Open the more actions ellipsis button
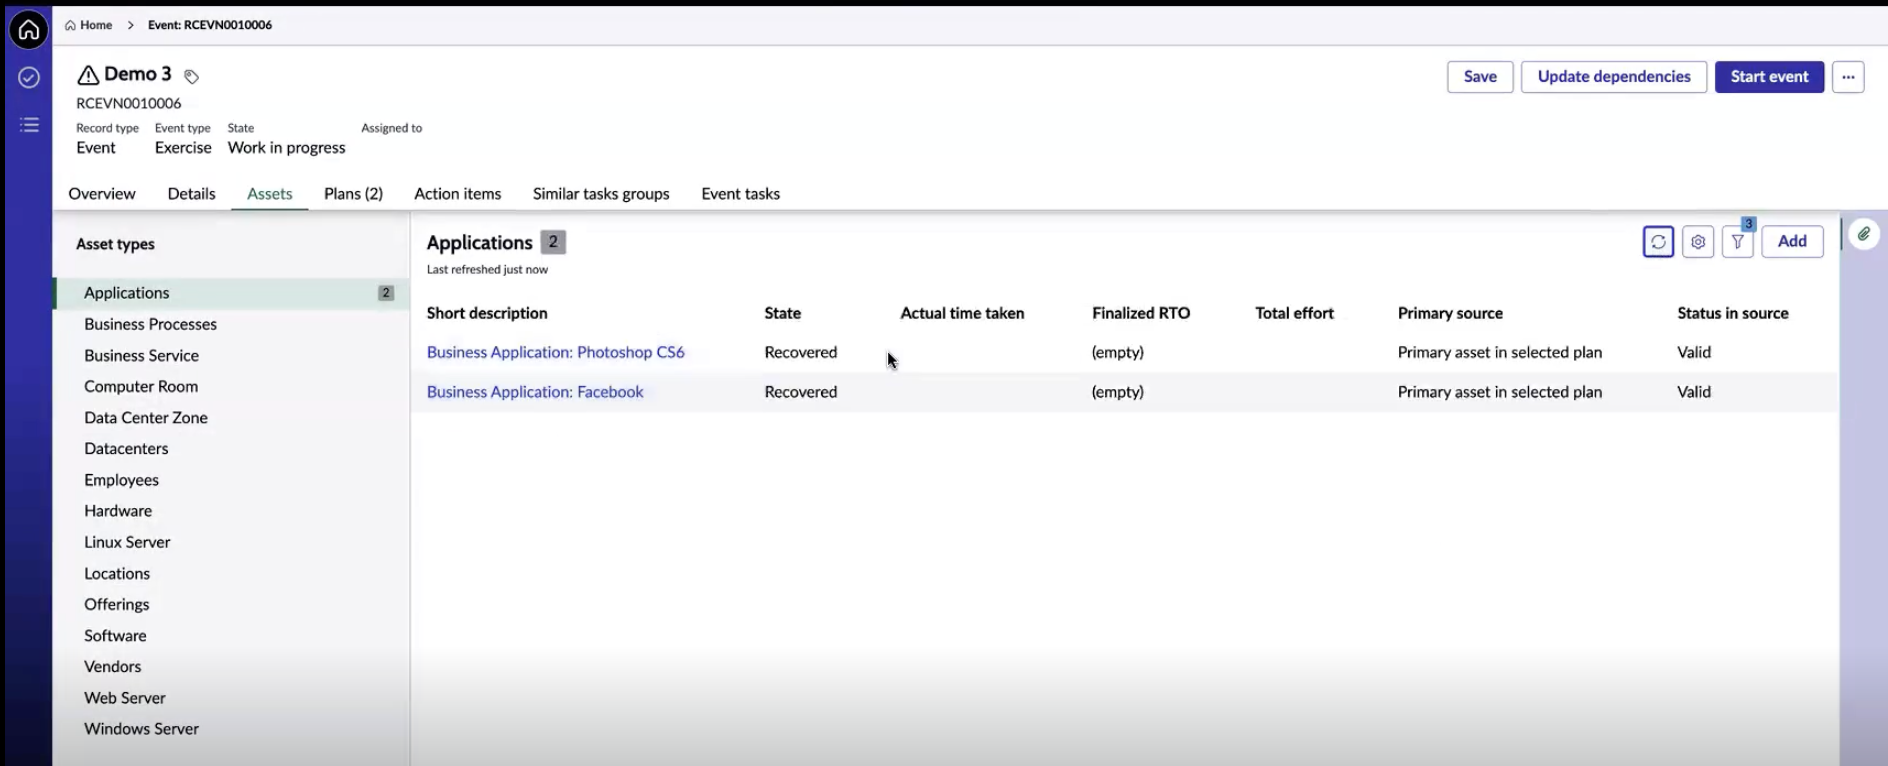The image size is (1888, 766). [1848, 77]
